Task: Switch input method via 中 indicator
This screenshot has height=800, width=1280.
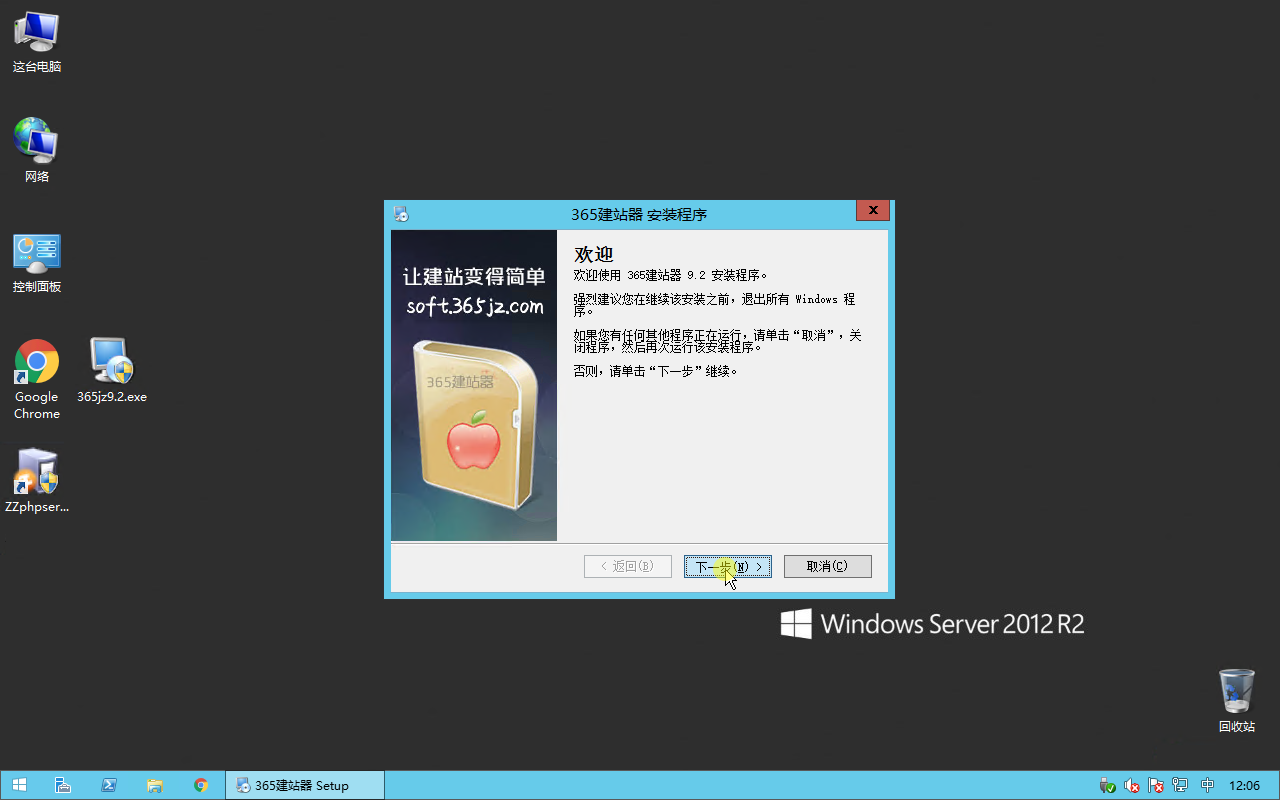Action: [1208, 786]
